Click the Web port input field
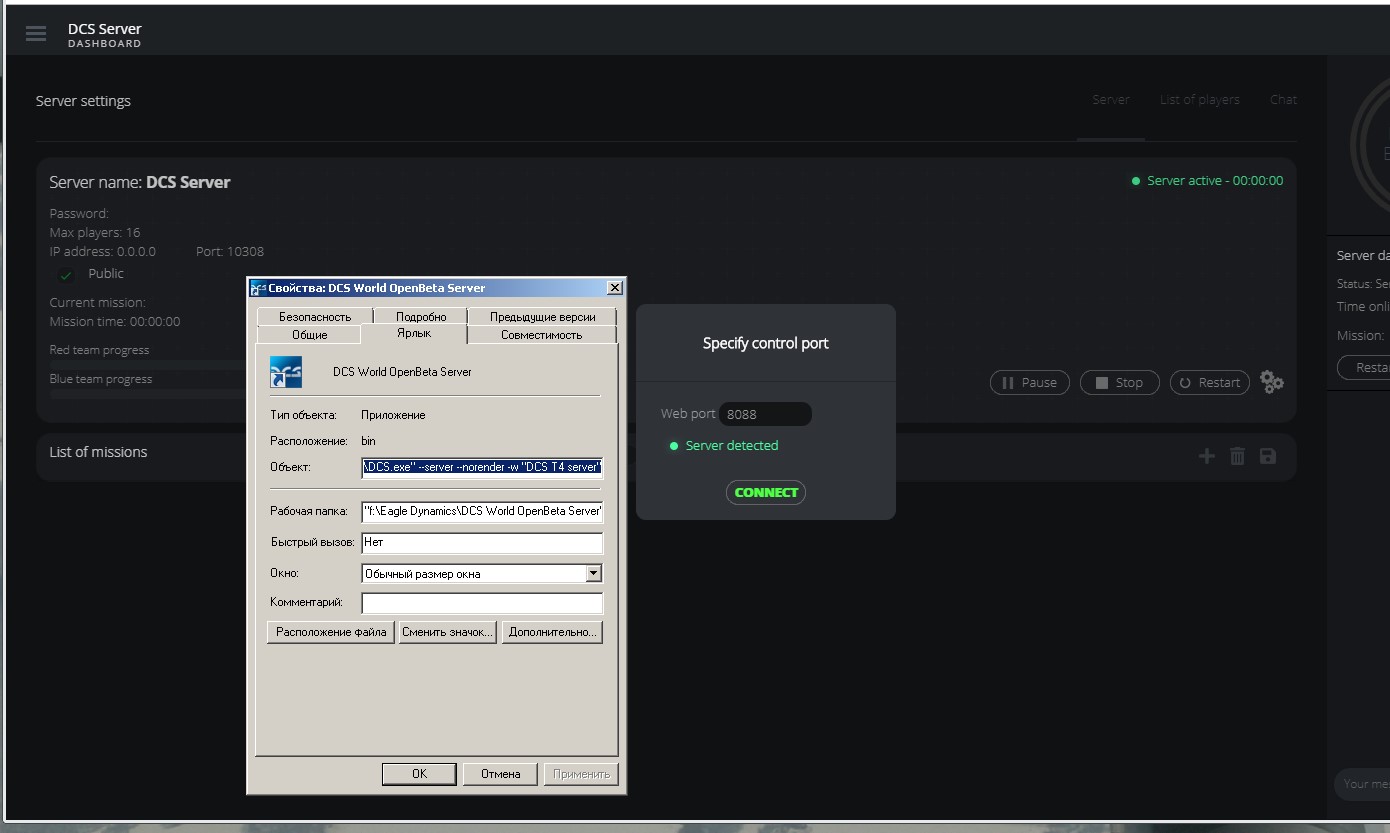Screen dimensions: 1390x833 tap(766, 414)
